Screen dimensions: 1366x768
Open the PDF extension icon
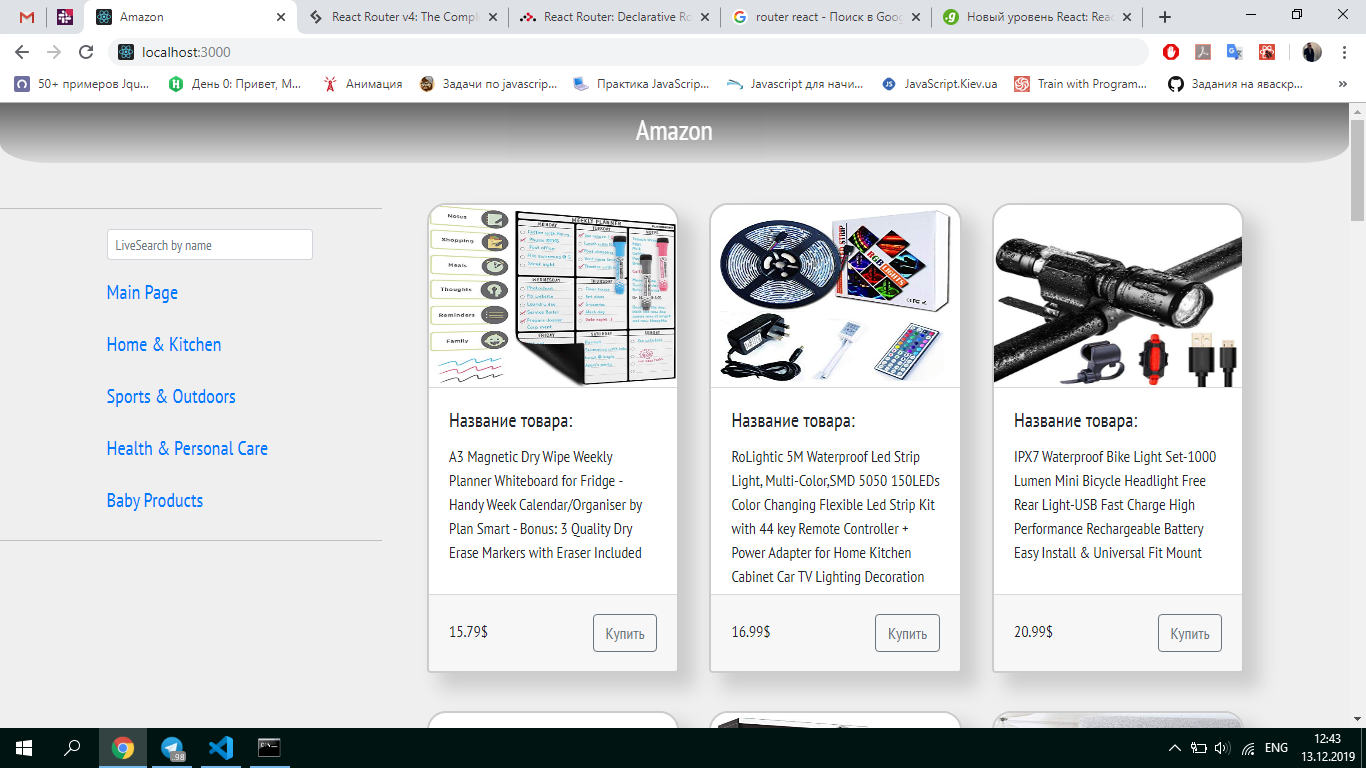coord(1203,52)
